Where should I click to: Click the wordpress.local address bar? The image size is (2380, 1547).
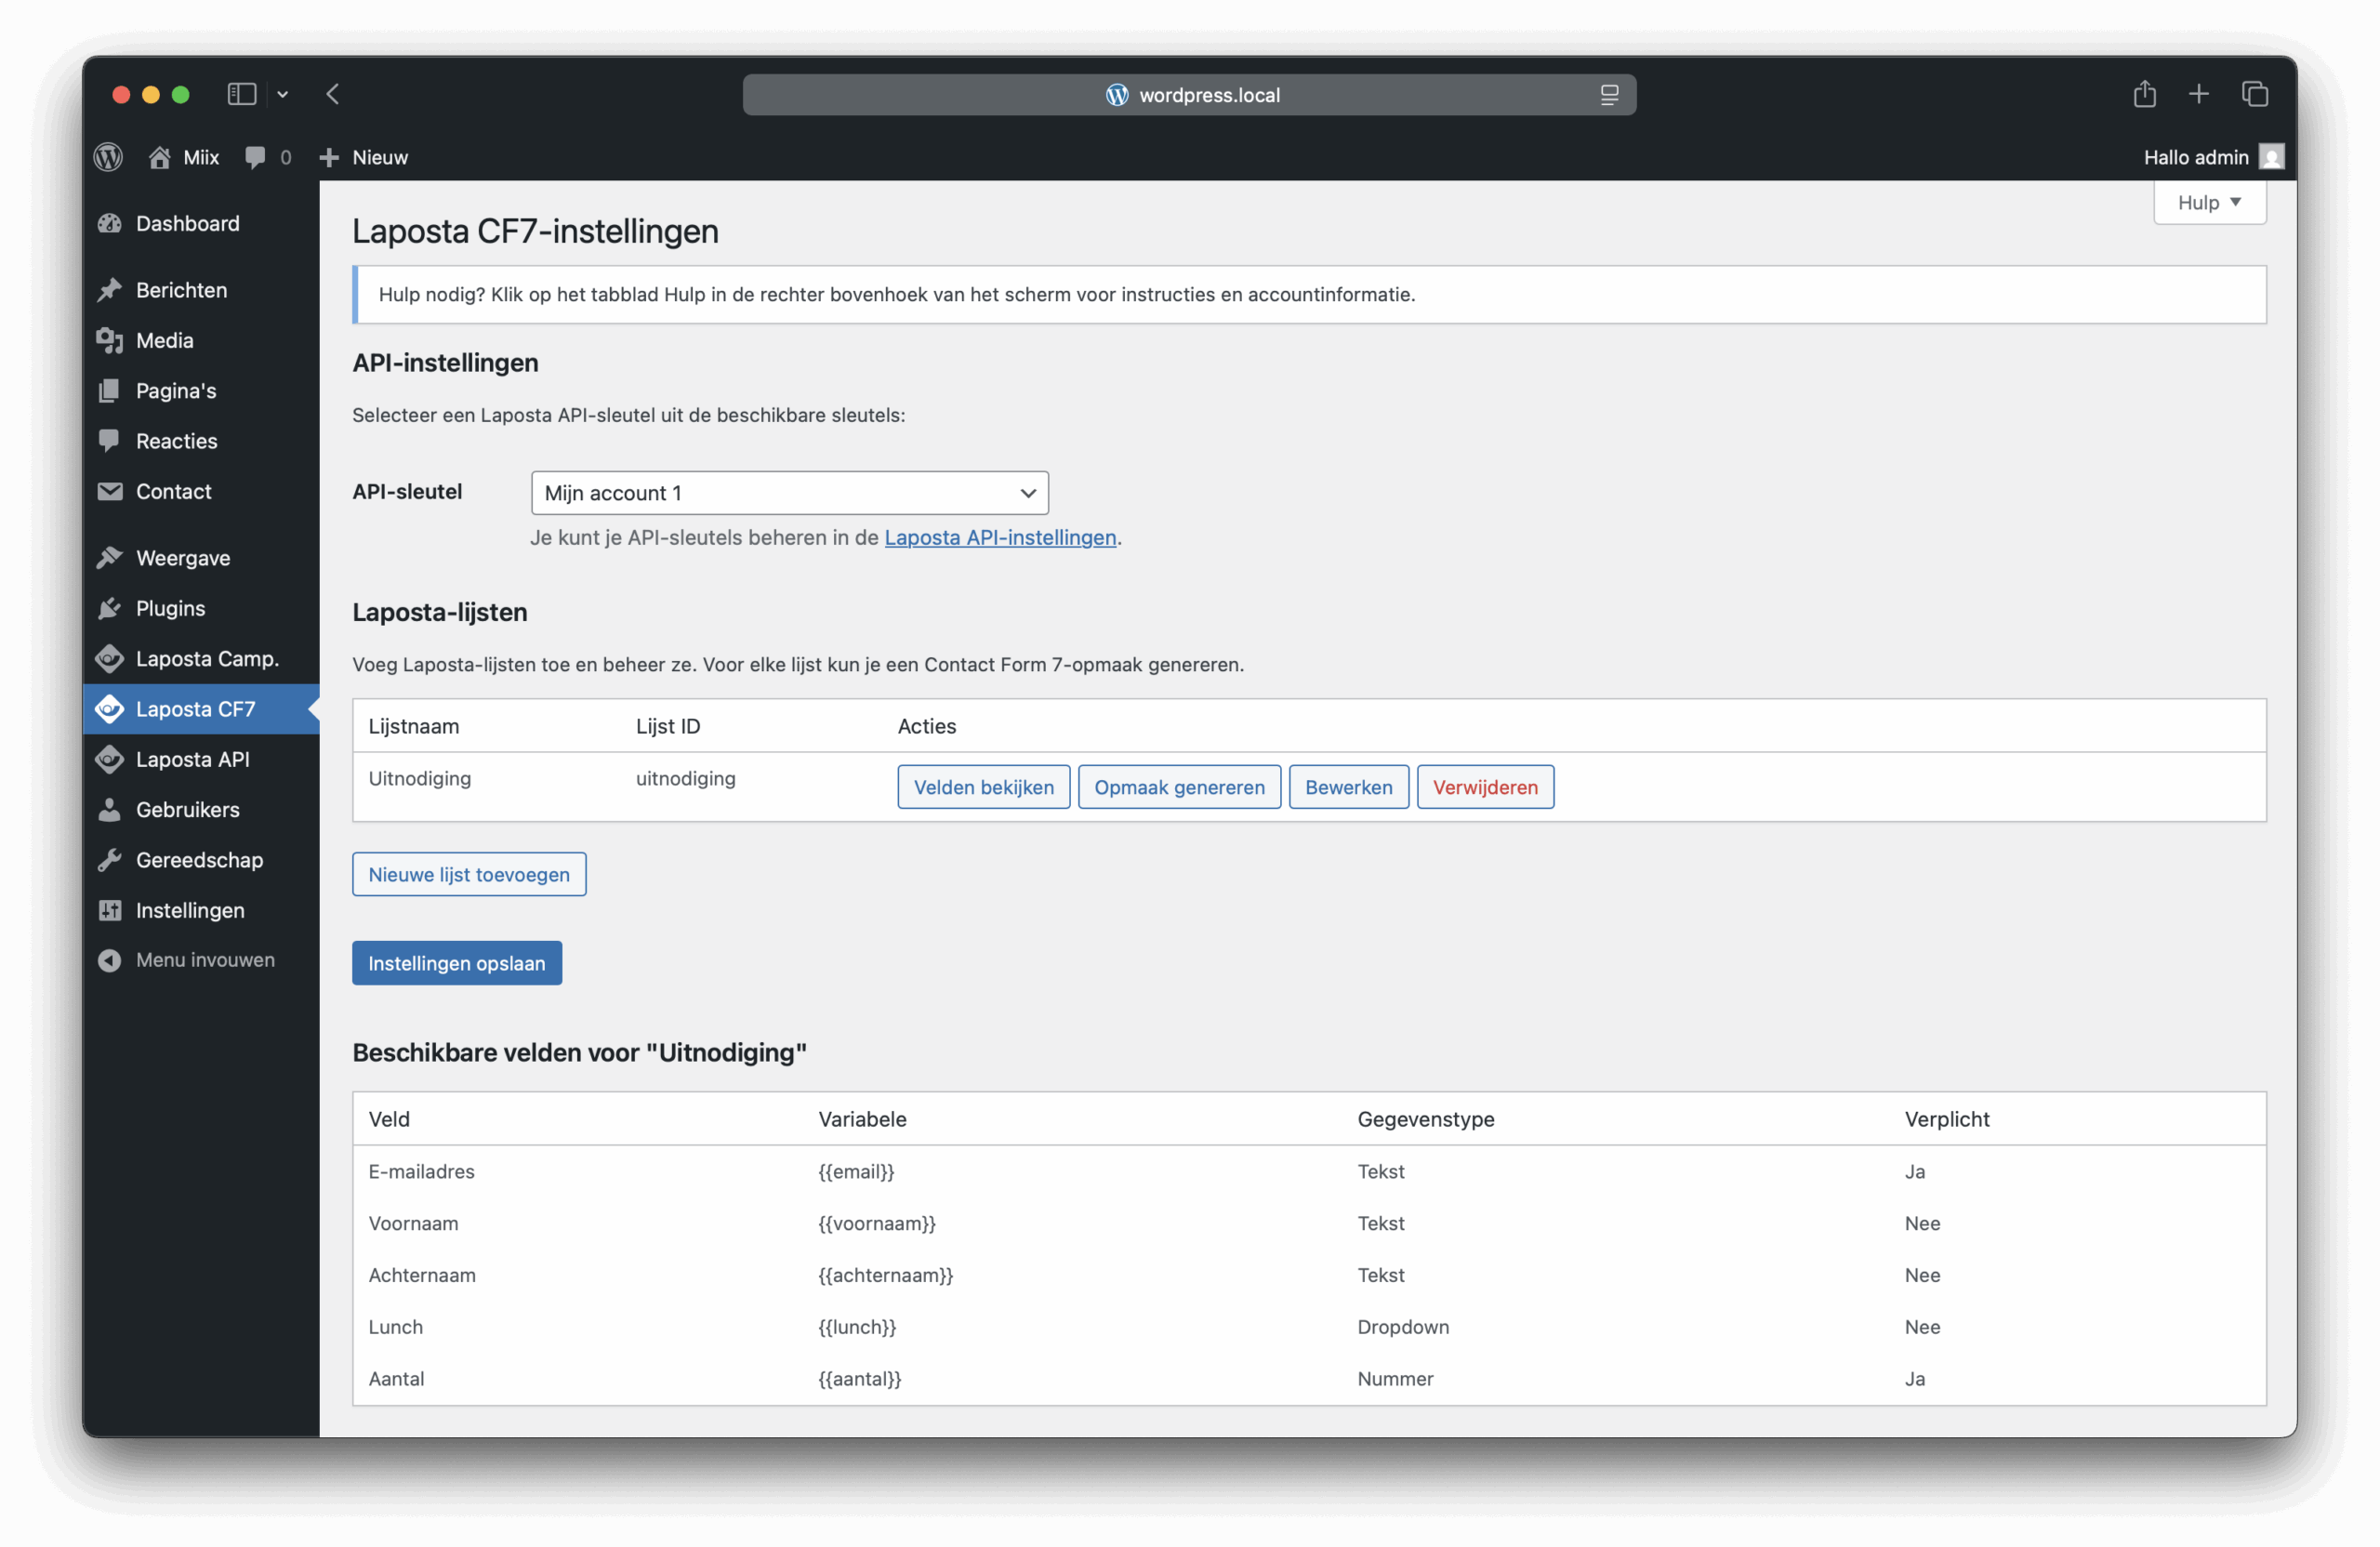tap(1189, 95)
